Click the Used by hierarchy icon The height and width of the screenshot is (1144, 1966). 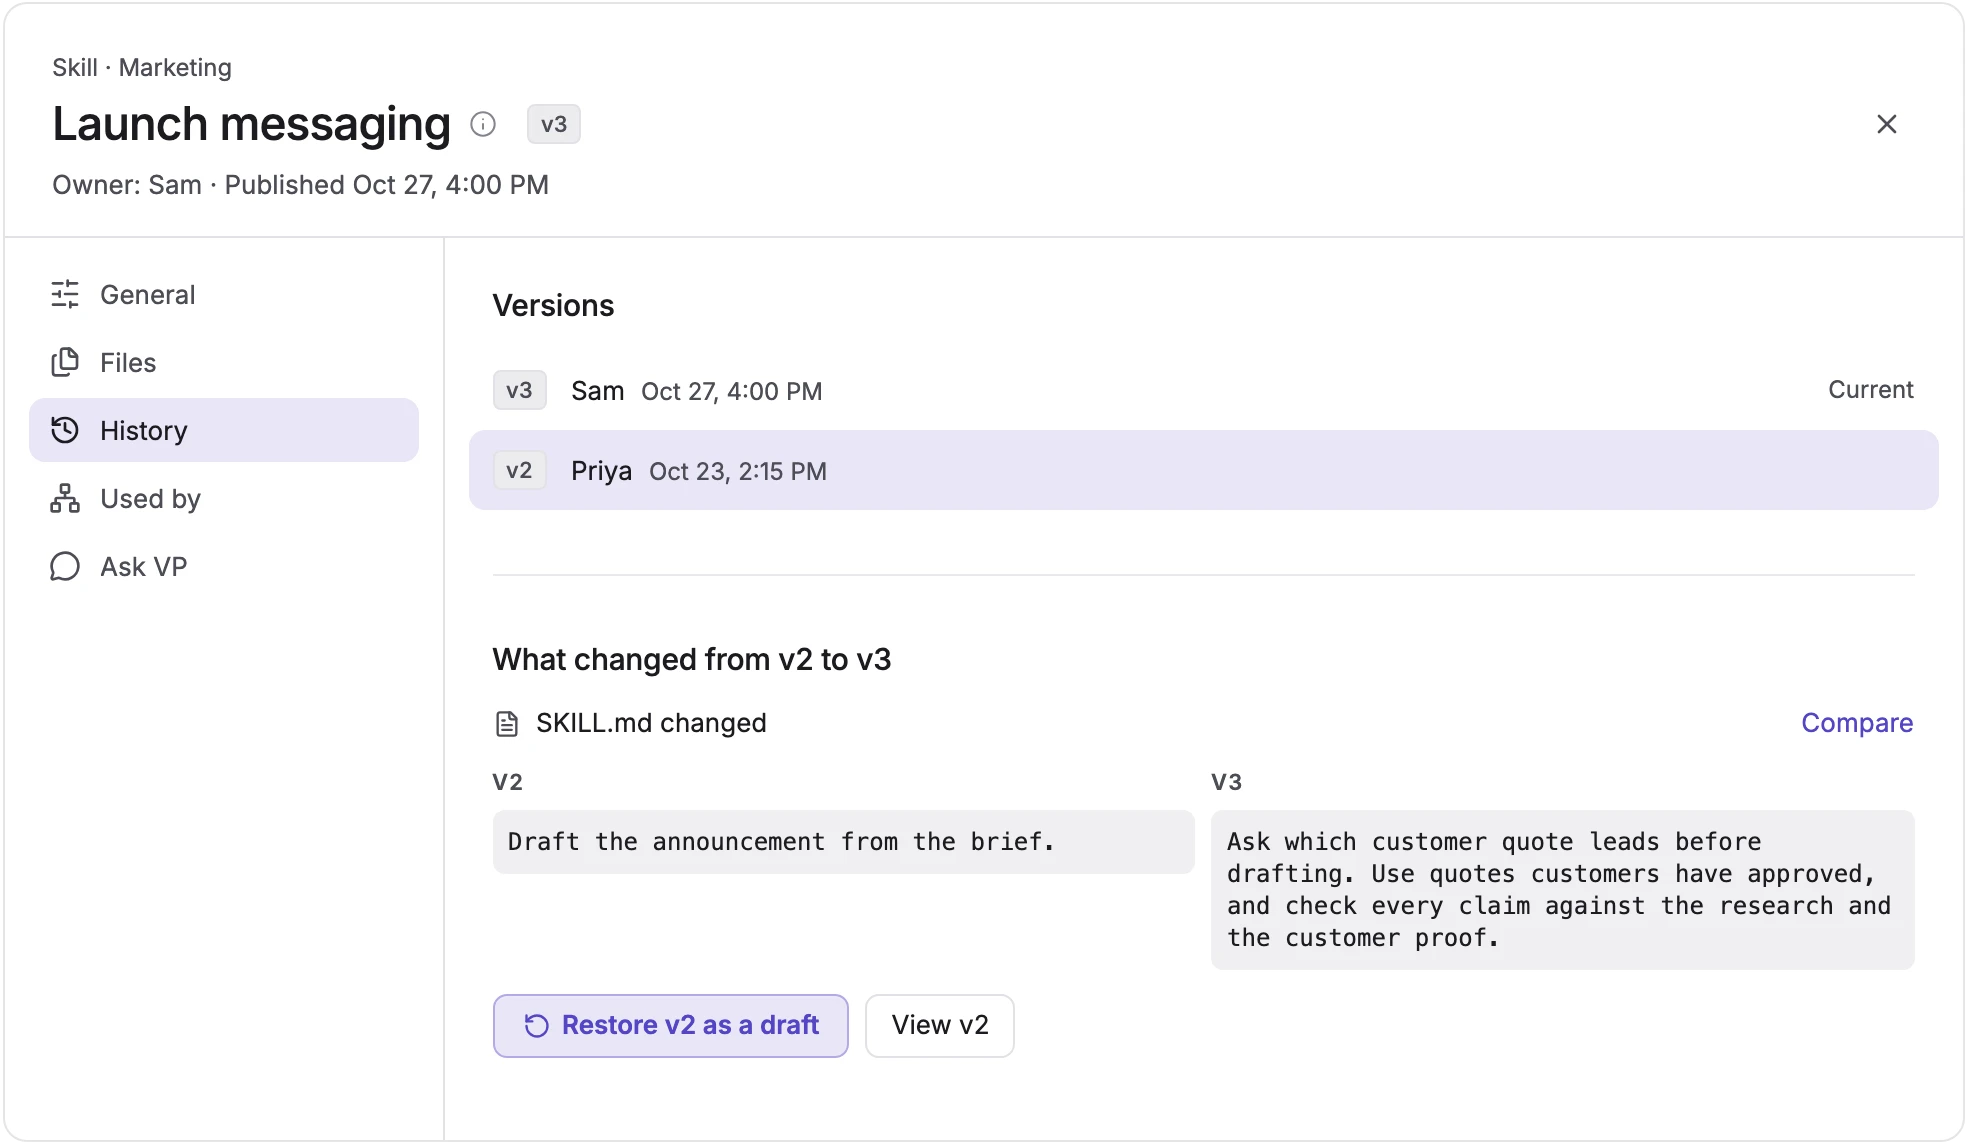[x=65, y=498]
